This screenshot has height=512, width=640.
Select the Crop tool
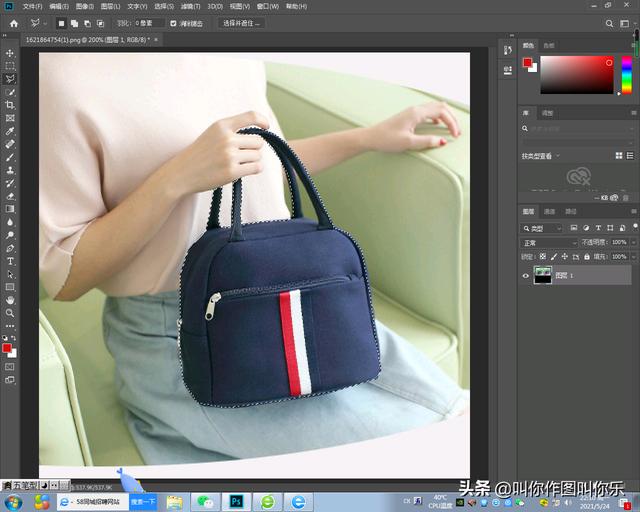coord(10,105)
